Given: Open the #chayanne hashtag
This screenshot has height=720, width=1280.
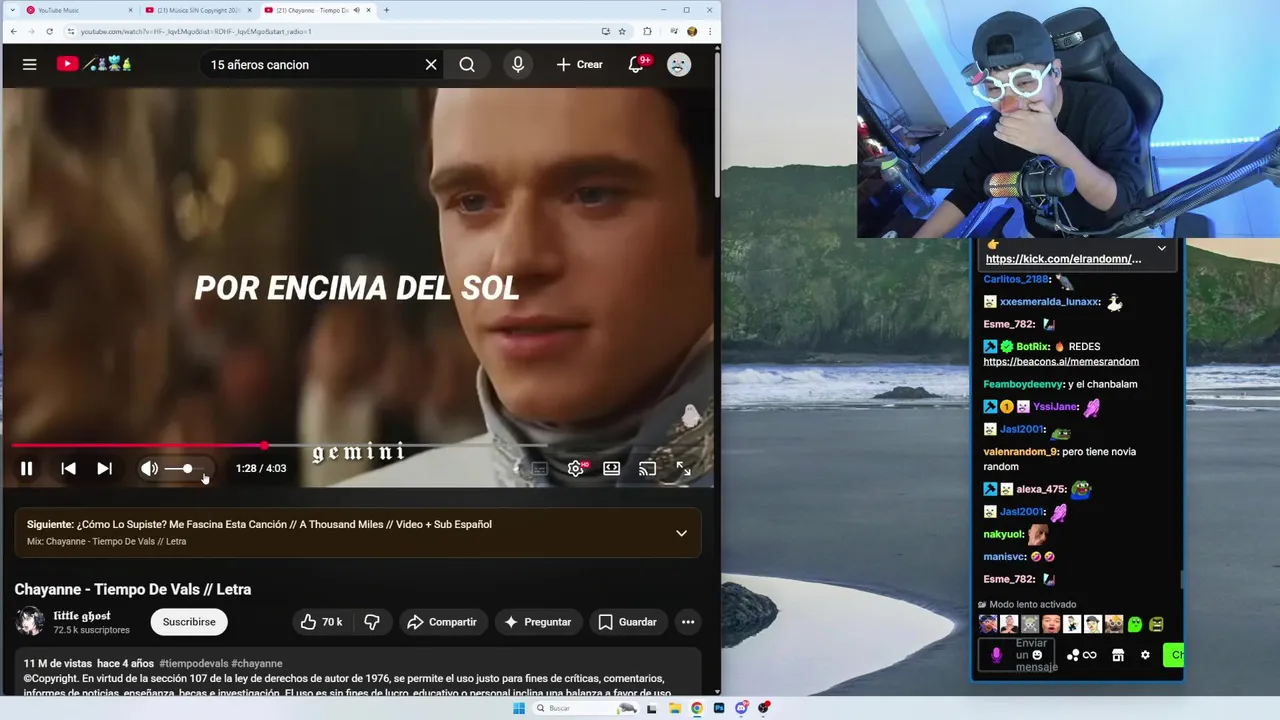Looking at the screenshot, I should [257, 663].
